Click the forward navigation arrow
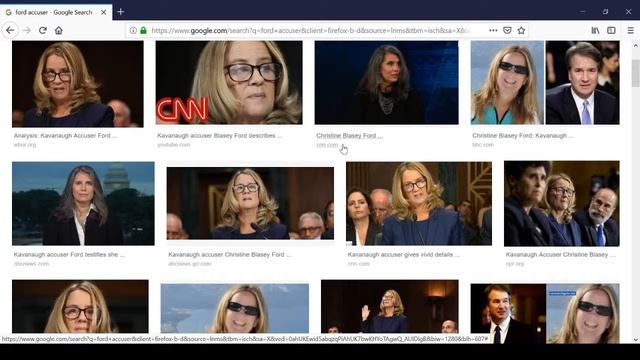The height and width of the screenshot is (360, 640). pyautogui.click(x=27, y=30)
